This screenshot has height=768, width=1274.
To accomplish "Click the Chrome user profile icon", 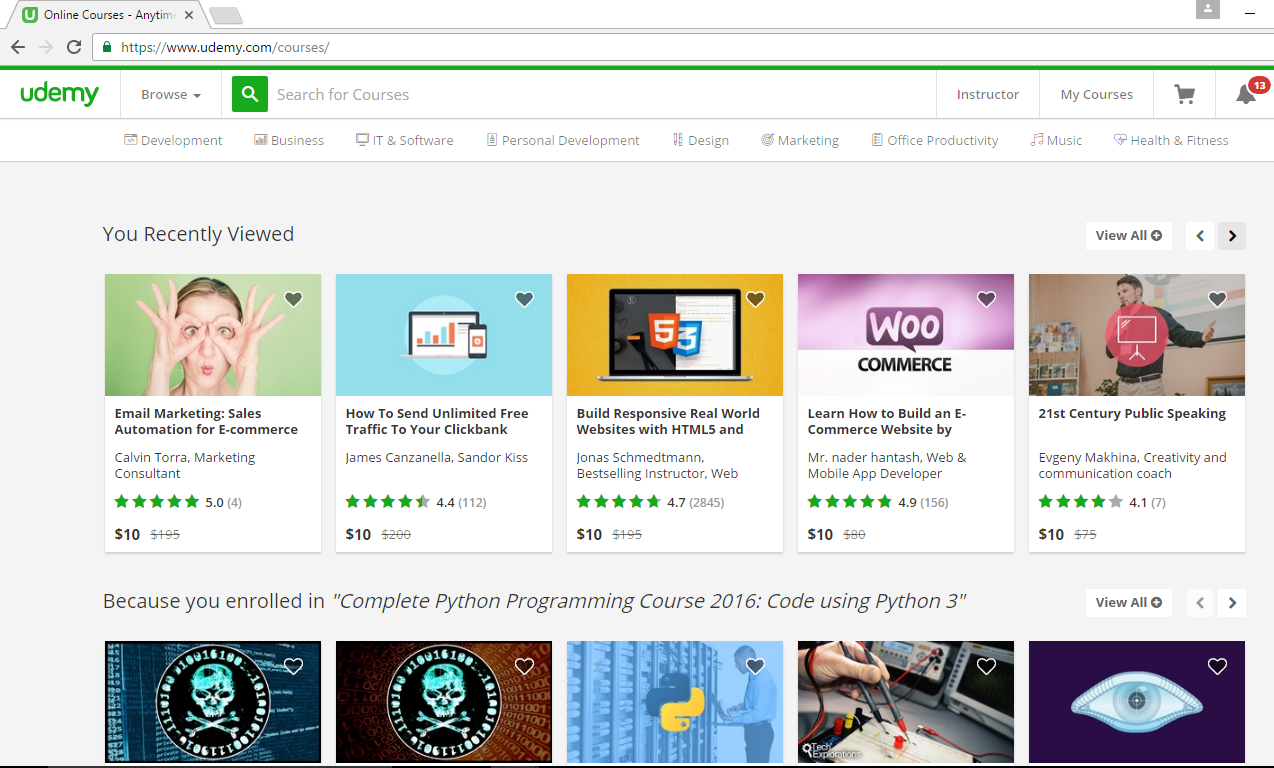I will (x=1208, y=9).
